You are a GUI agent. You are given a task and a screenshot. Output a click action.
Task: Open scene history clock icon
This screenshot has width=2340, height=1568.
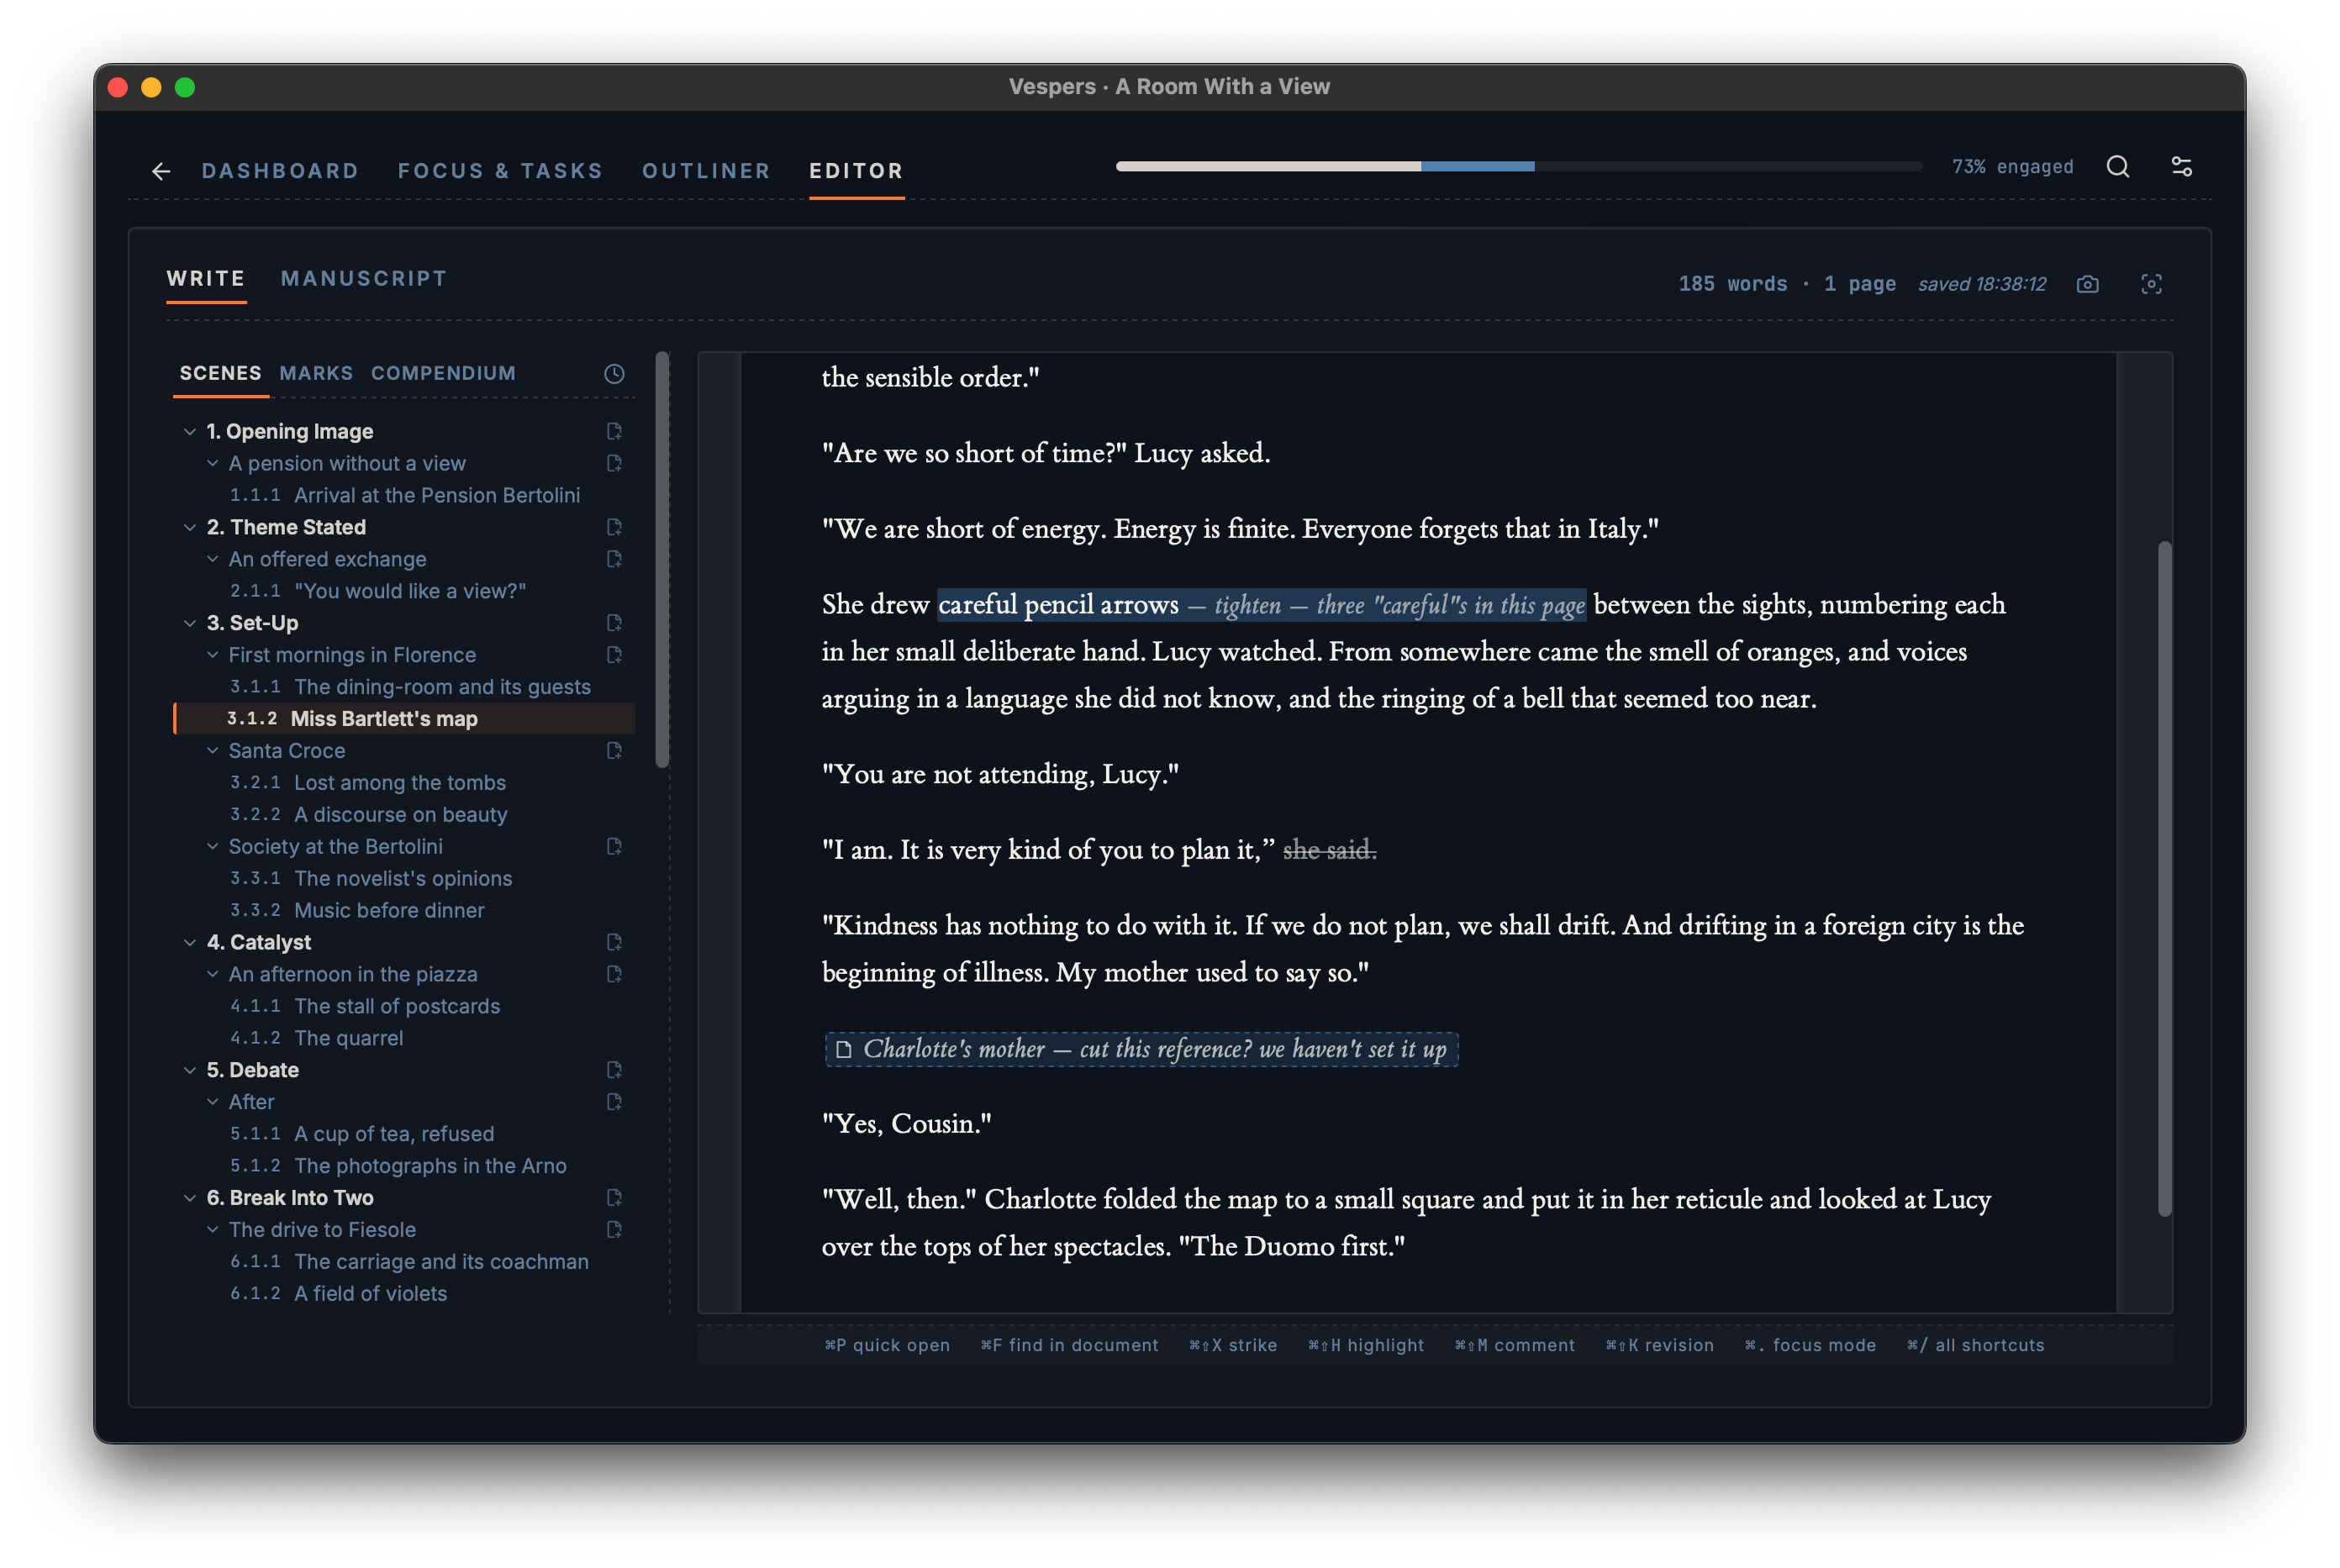click(614, 373)
